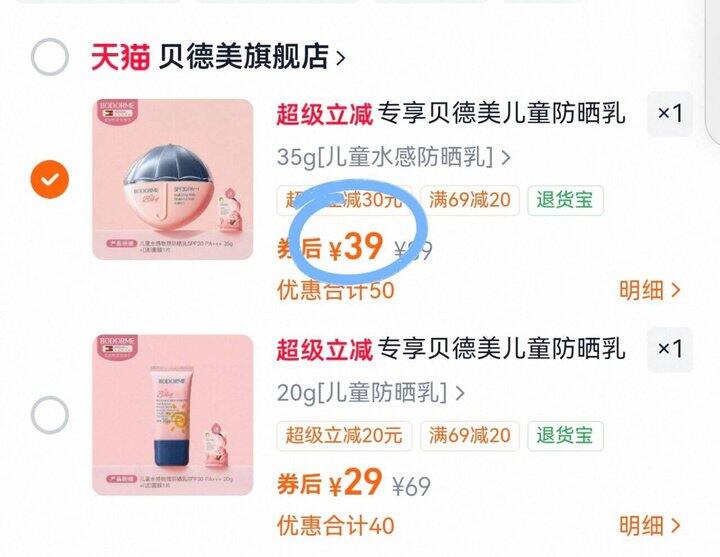Uncheck the 35g sunscreen item

pos(50,179)
